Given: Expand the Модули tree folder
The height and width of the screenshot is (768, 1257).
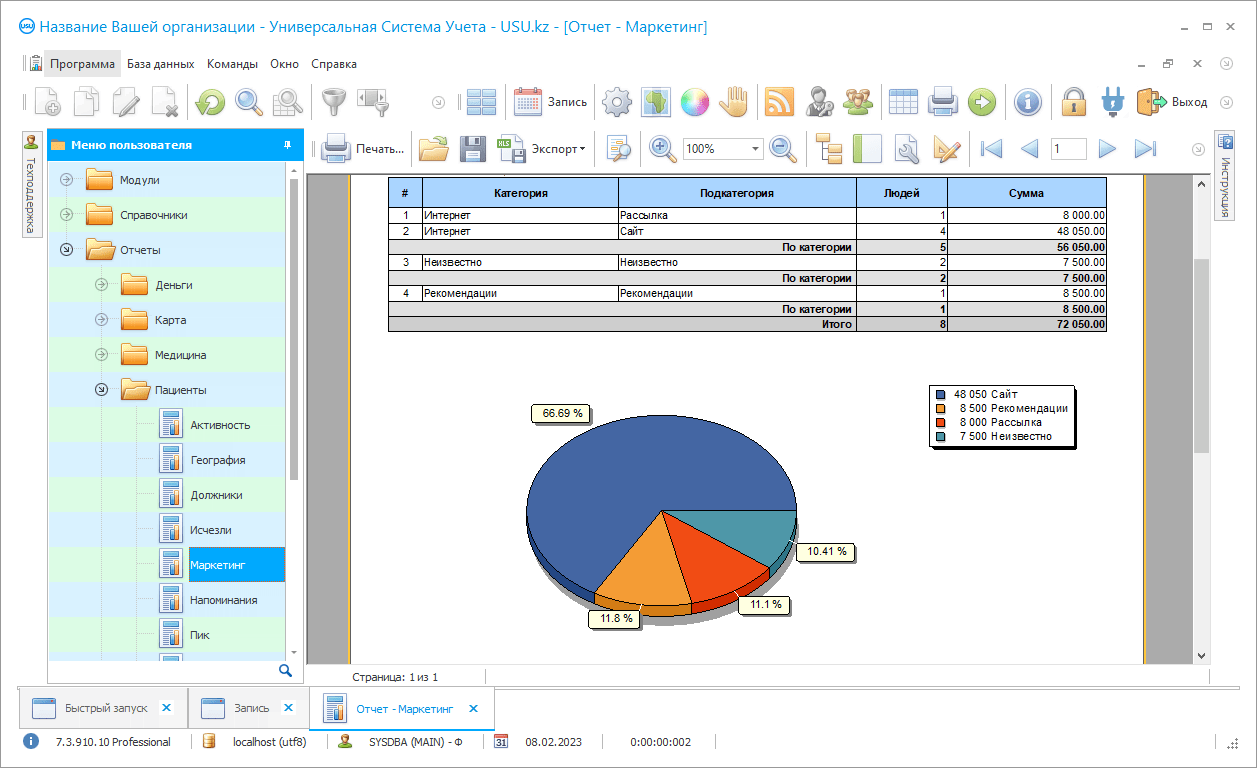Looking at the screenshot, I should tap(67, 180).
